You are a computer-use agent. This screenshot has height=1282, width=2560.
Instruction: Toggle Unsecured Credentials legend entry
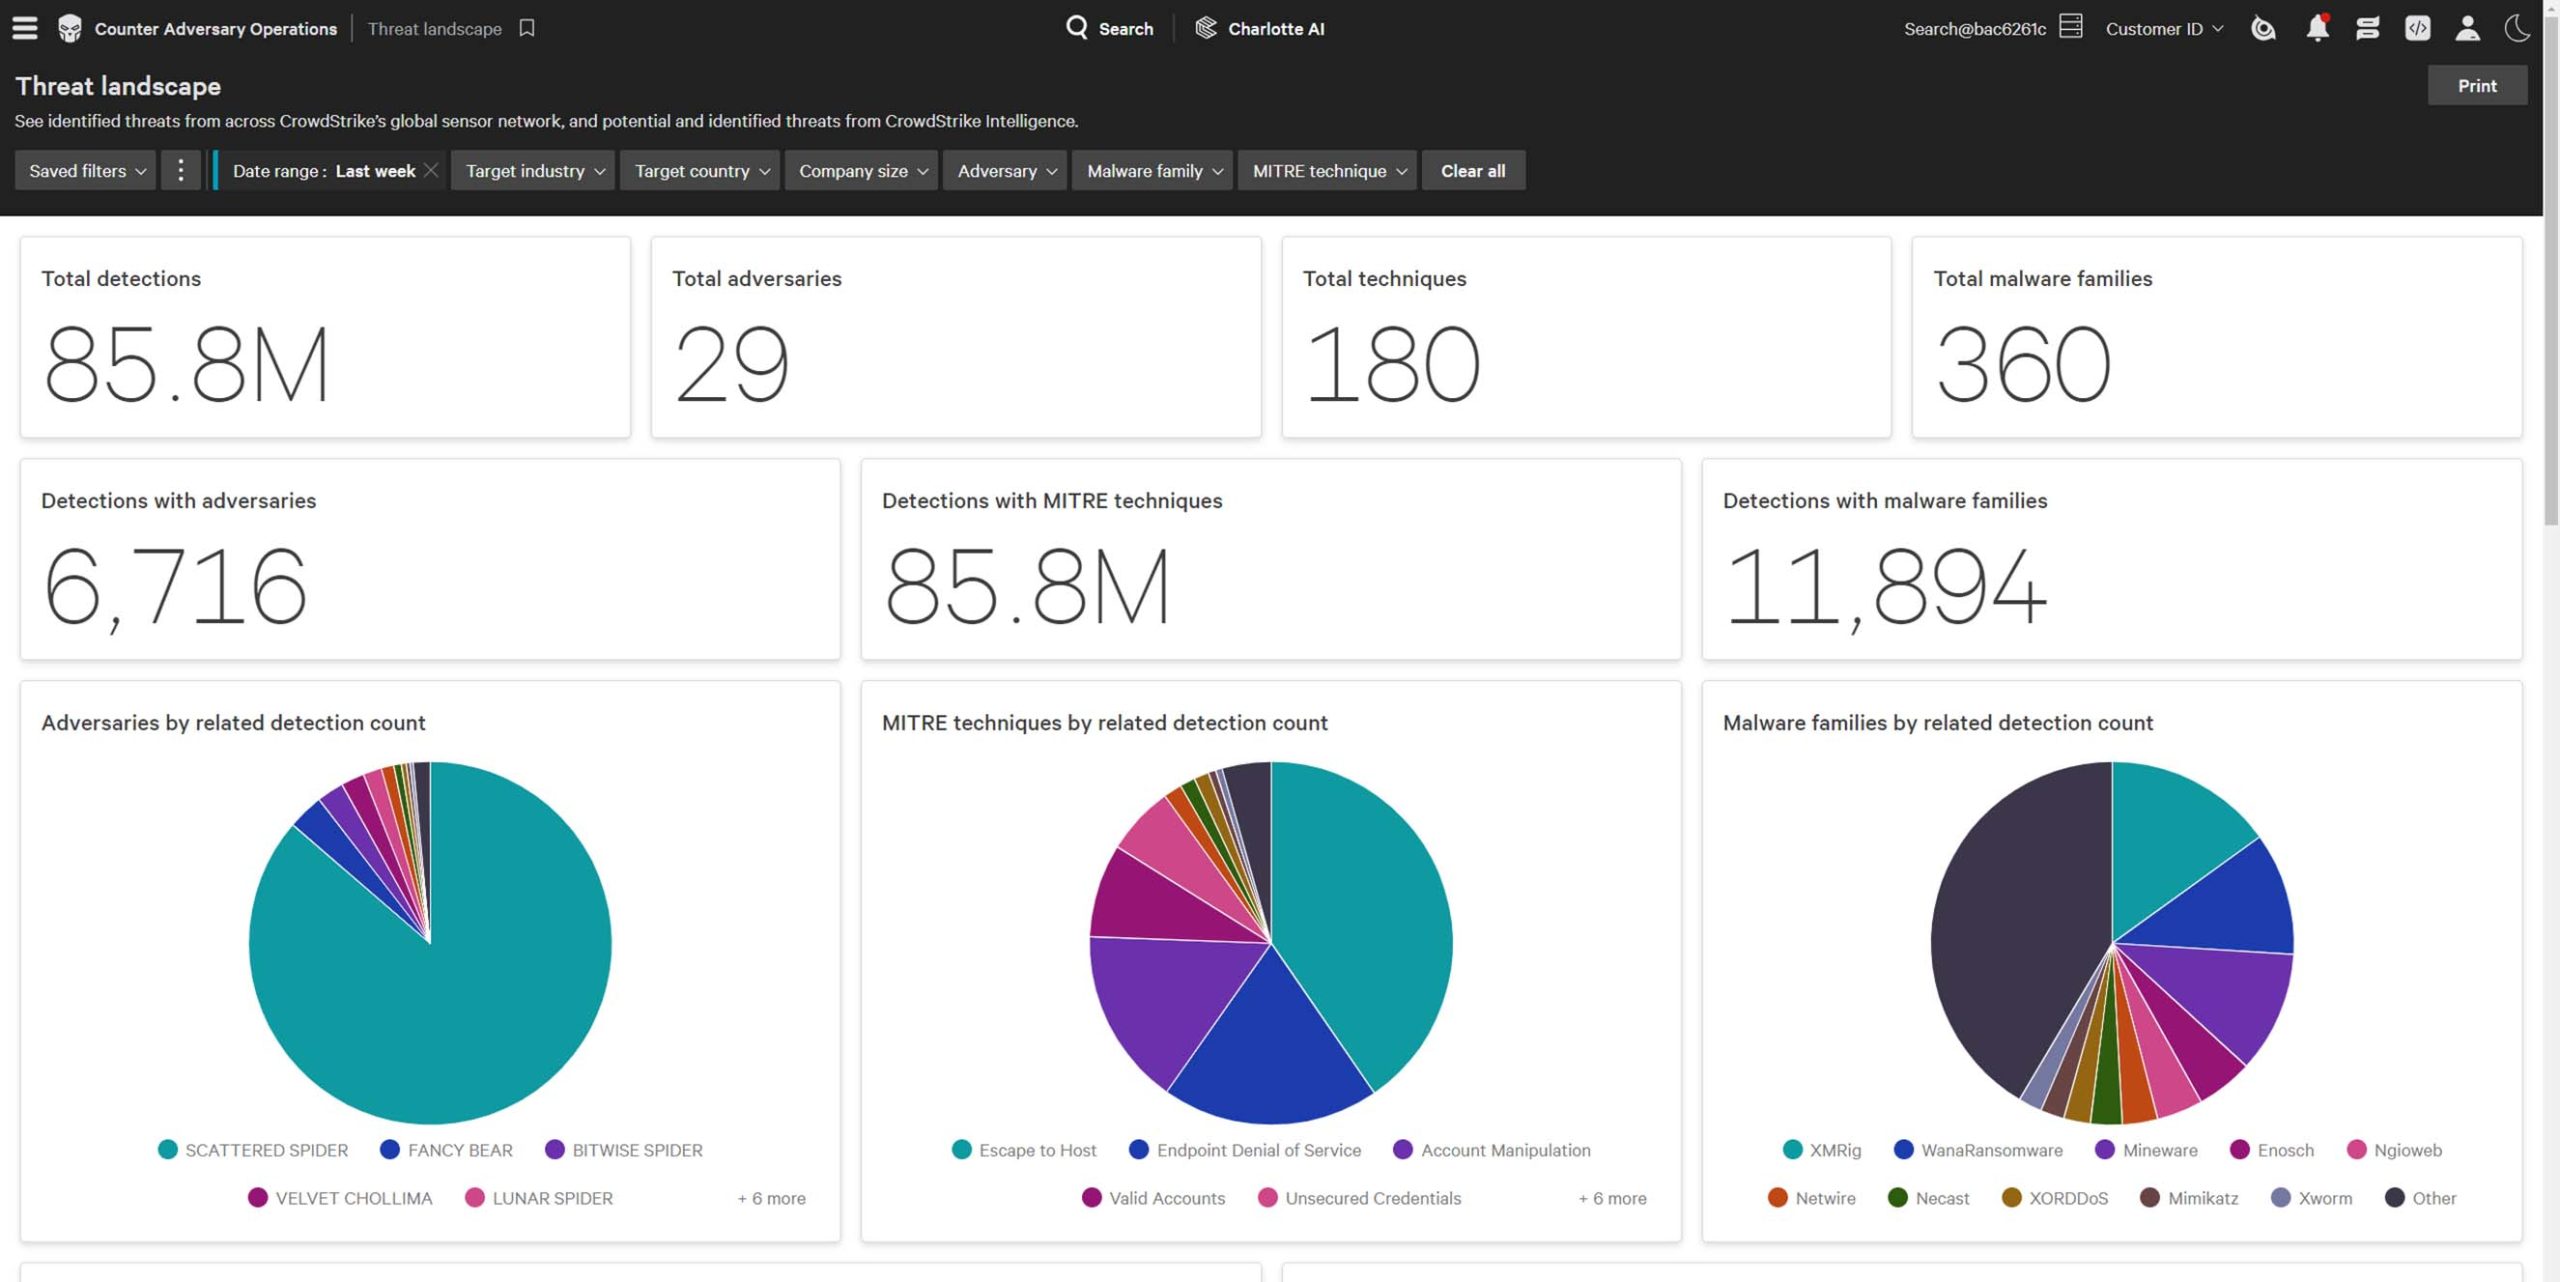(x=1359, y=1197)
